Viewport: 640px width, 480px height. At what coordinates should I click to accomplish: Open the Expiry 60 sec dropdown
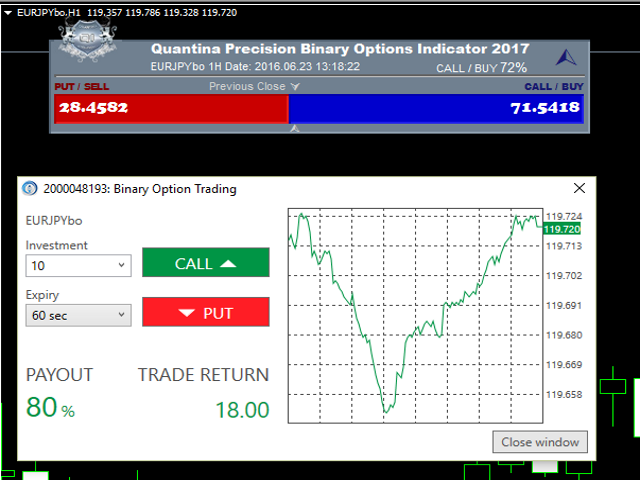[x=78, y=315]
